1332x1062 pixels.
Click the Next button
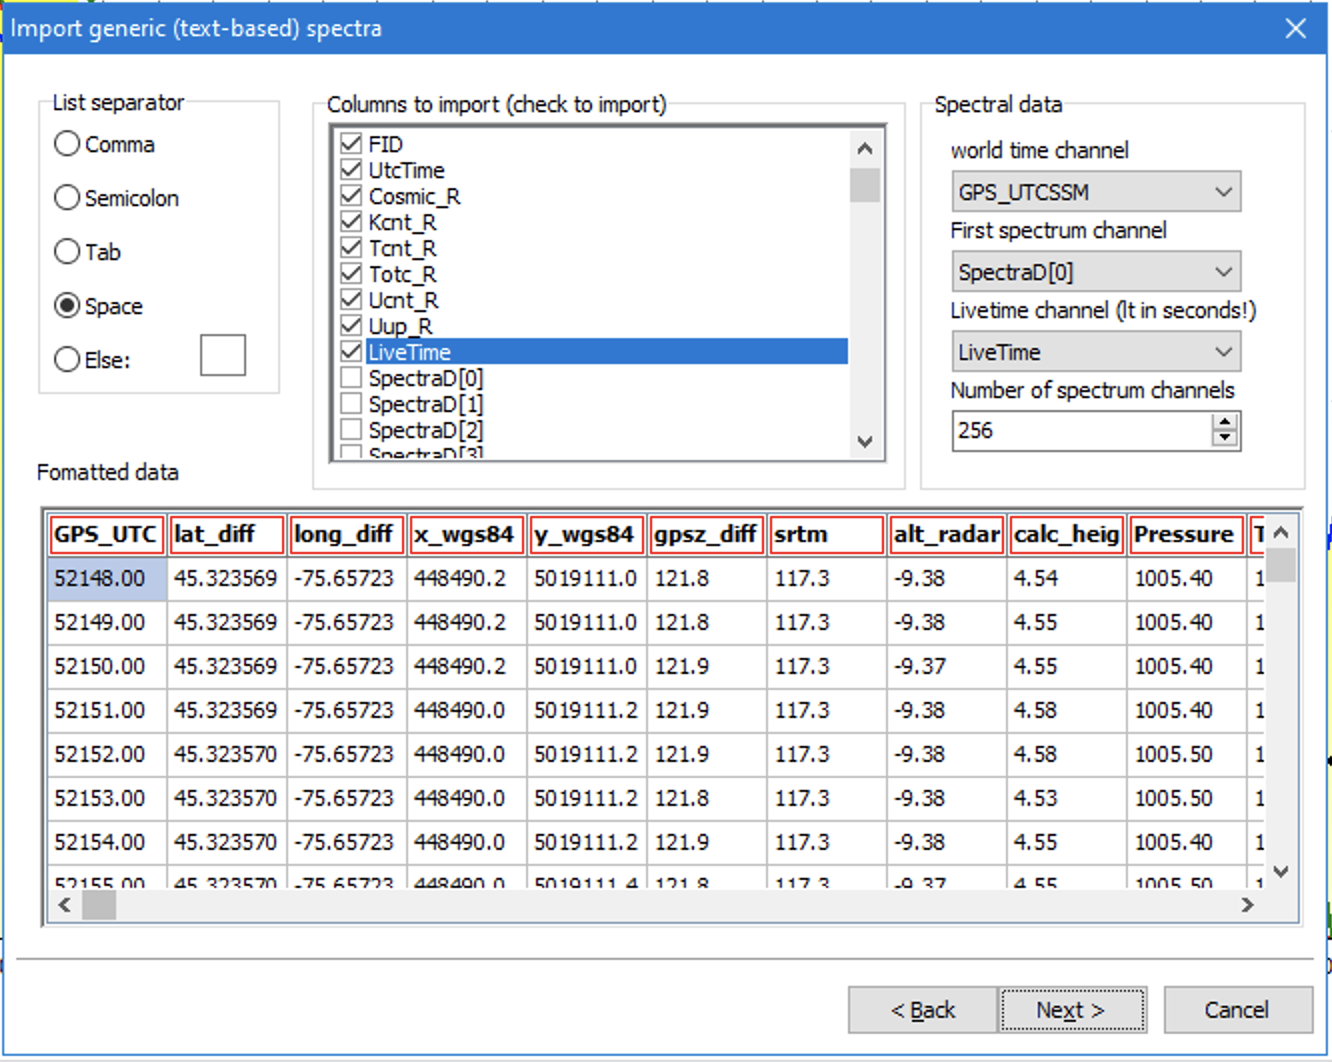[1071, 1010]
